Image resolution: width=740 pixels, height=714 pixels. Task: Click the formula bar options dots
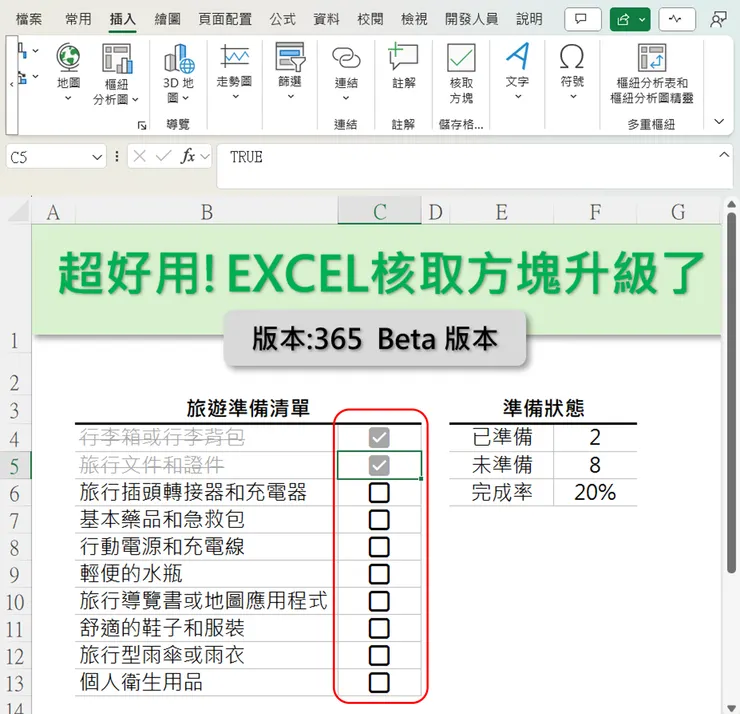(117, 156)
